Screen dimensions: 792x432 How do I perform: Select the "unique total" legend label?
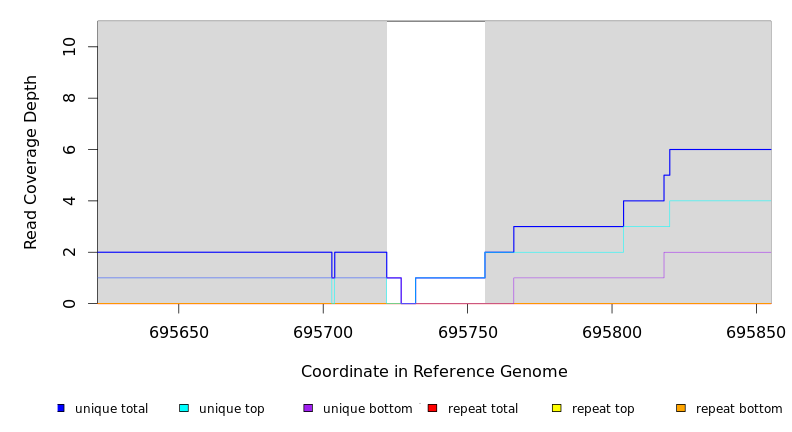tap(111, 409)
